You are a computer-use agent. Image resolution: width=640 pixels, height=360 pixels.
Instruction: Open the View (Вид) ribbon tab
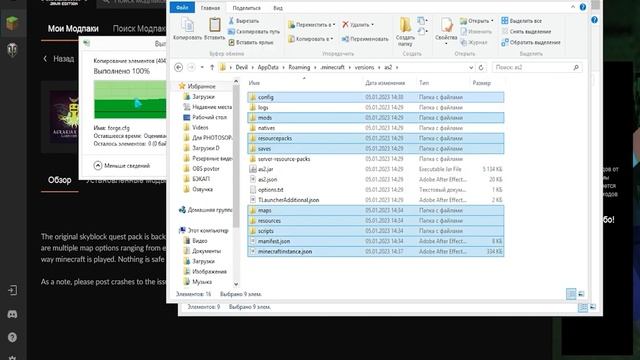[278, 8]
